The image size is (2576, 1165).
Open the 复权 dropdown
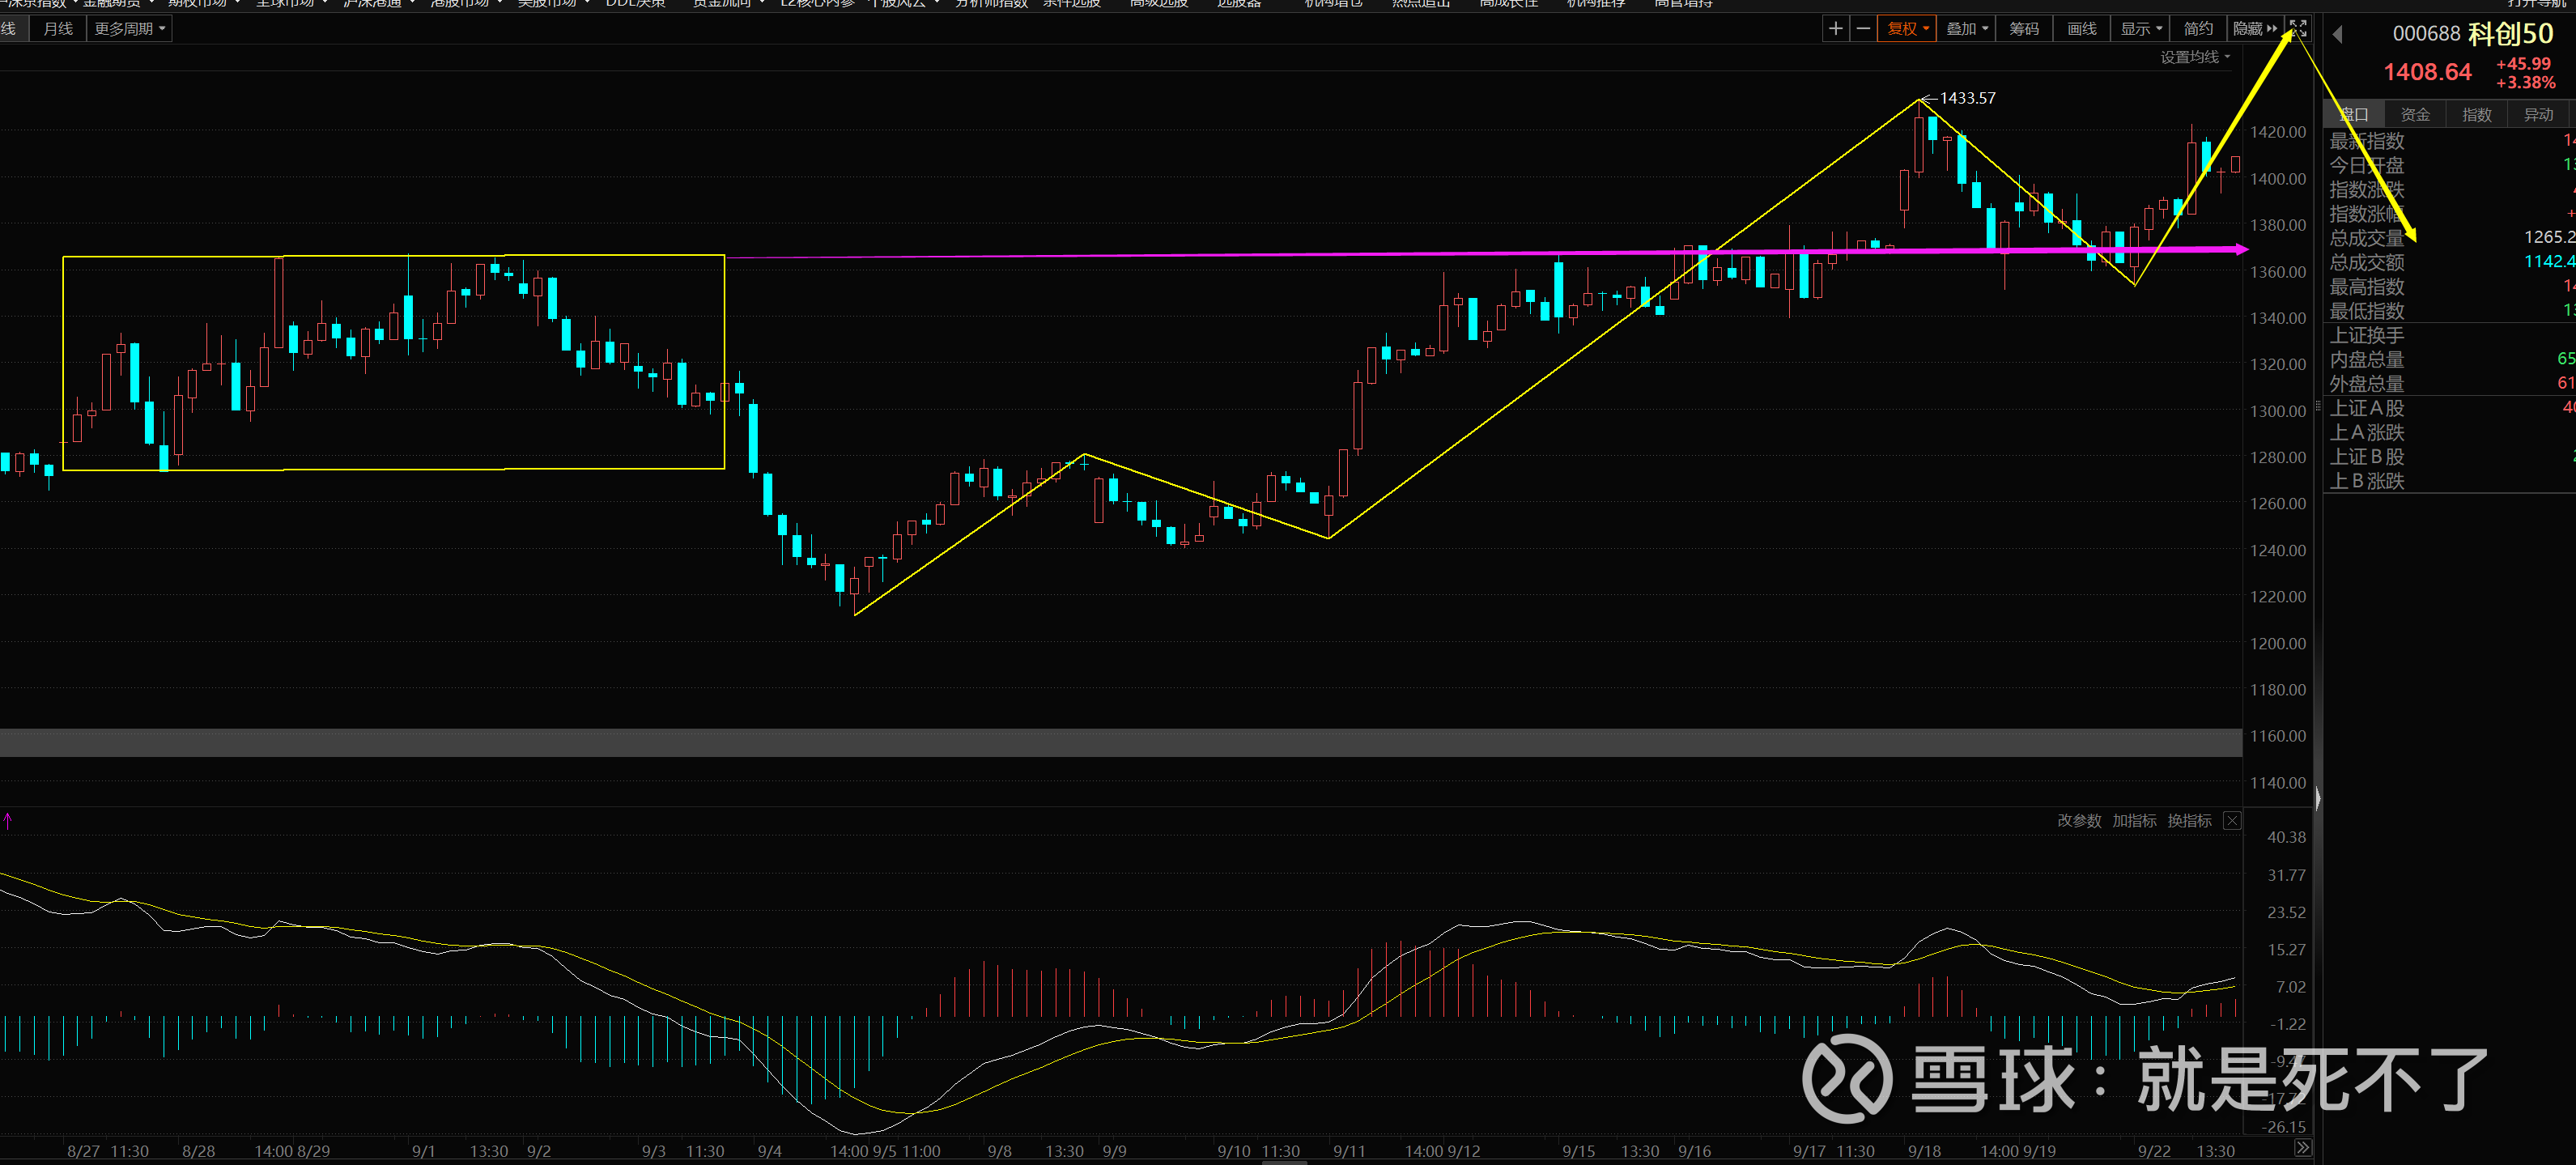pyautogui.click(x=1908, y=29)
